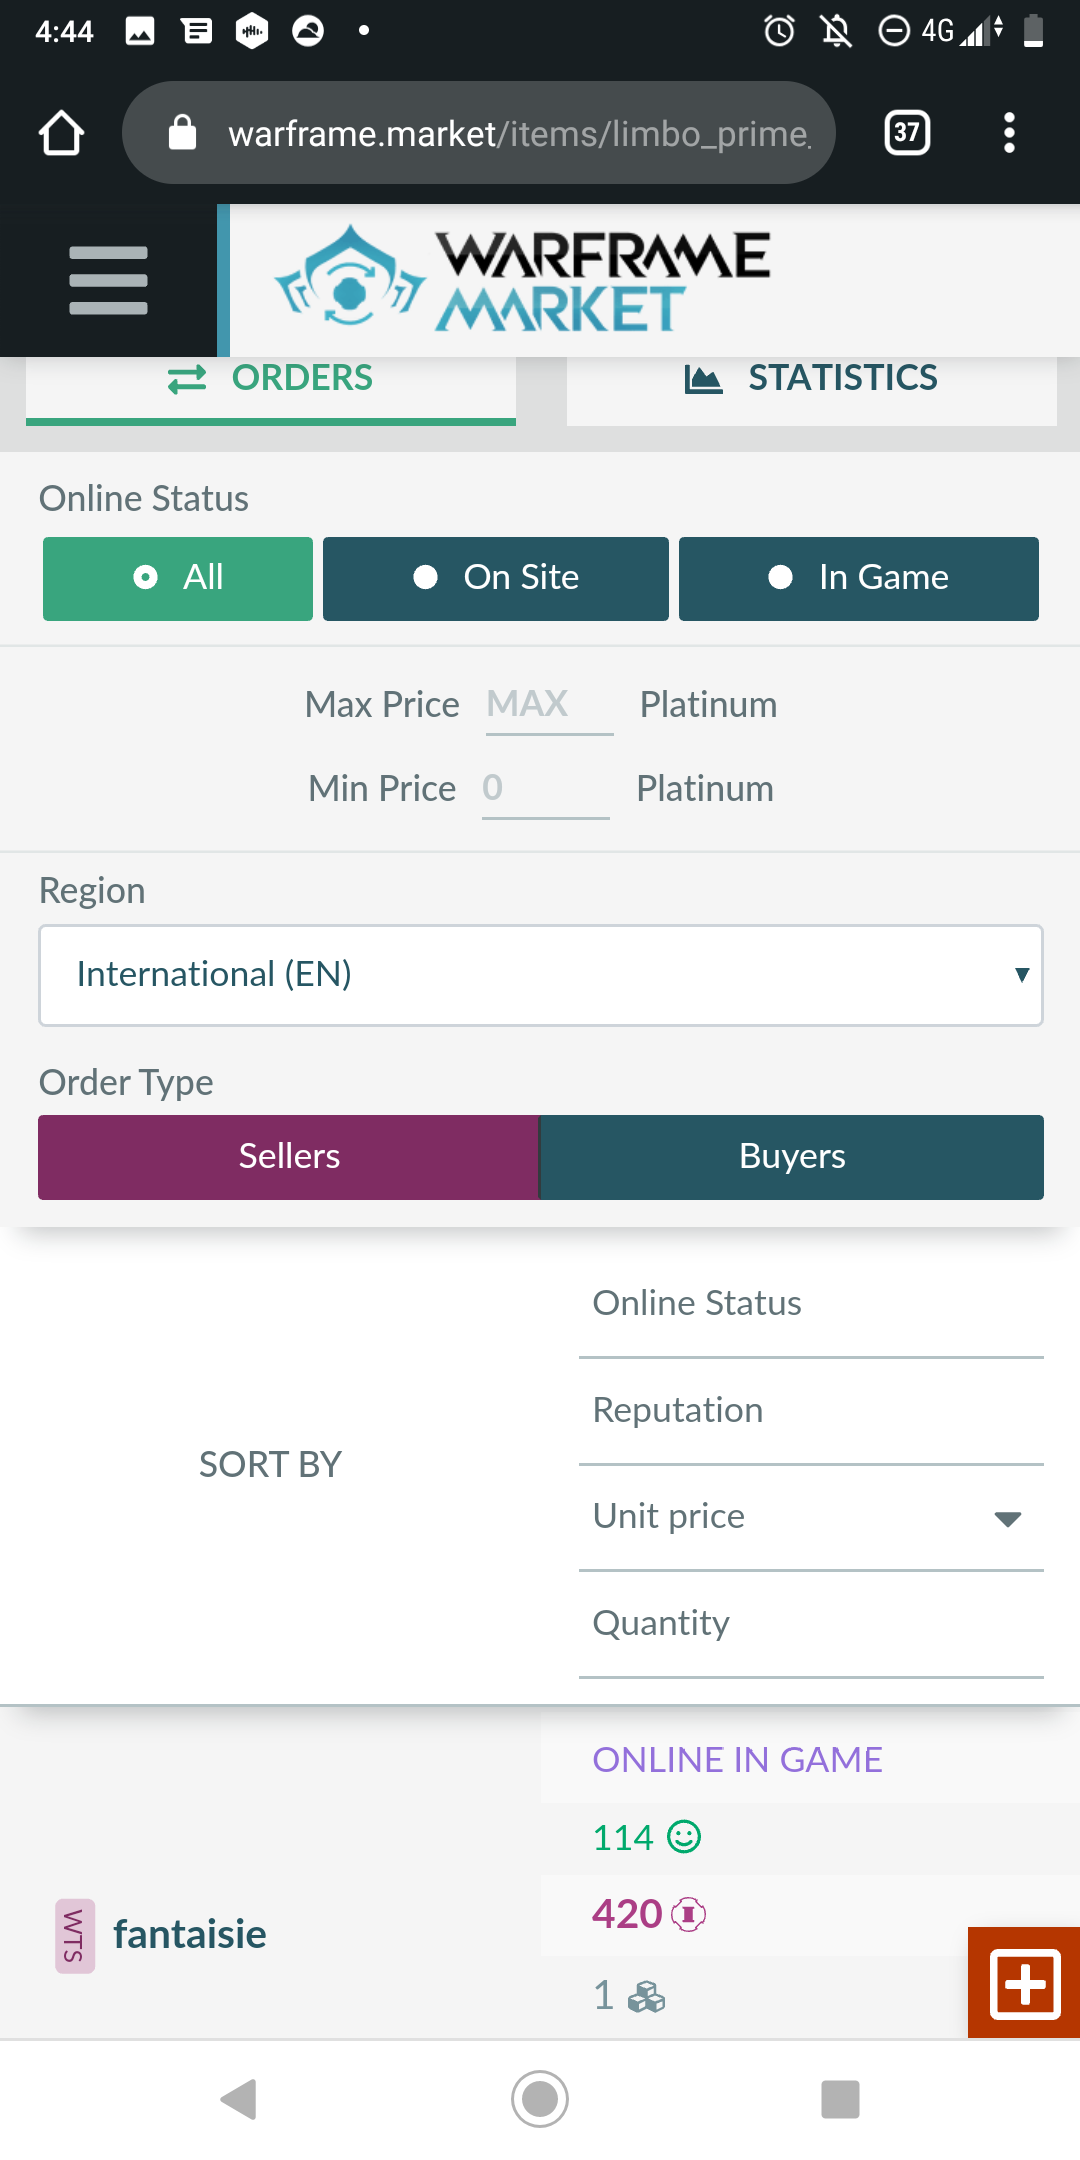The width and height of the screenshot is (1080, 2160).
Task: Show Buyers order type
Action: pyautogui.click(x=792, y=1157)
